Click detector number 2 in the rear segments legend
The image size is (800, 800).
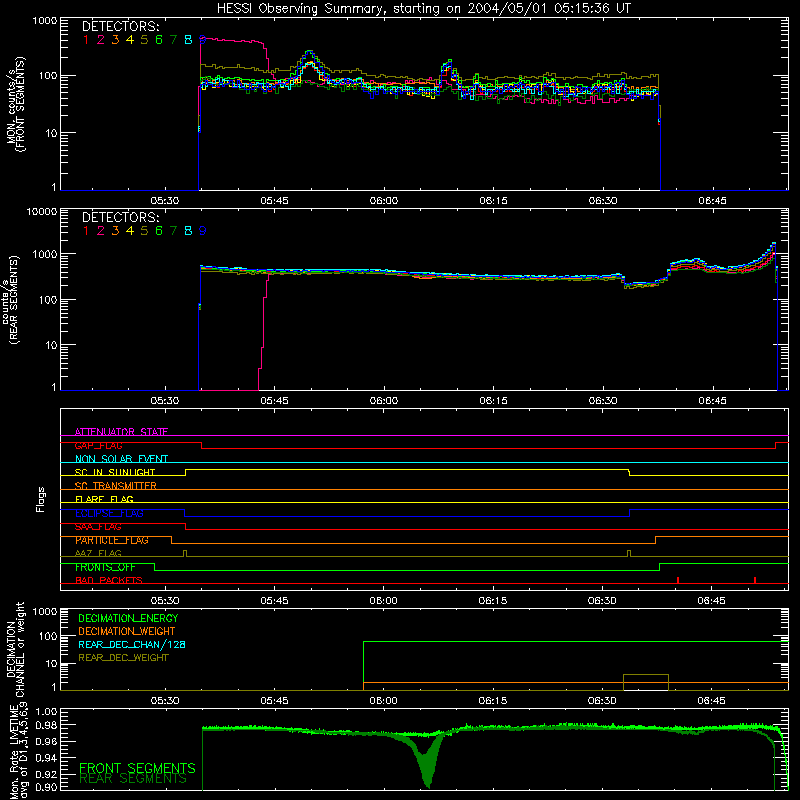(x=101, y=231)
